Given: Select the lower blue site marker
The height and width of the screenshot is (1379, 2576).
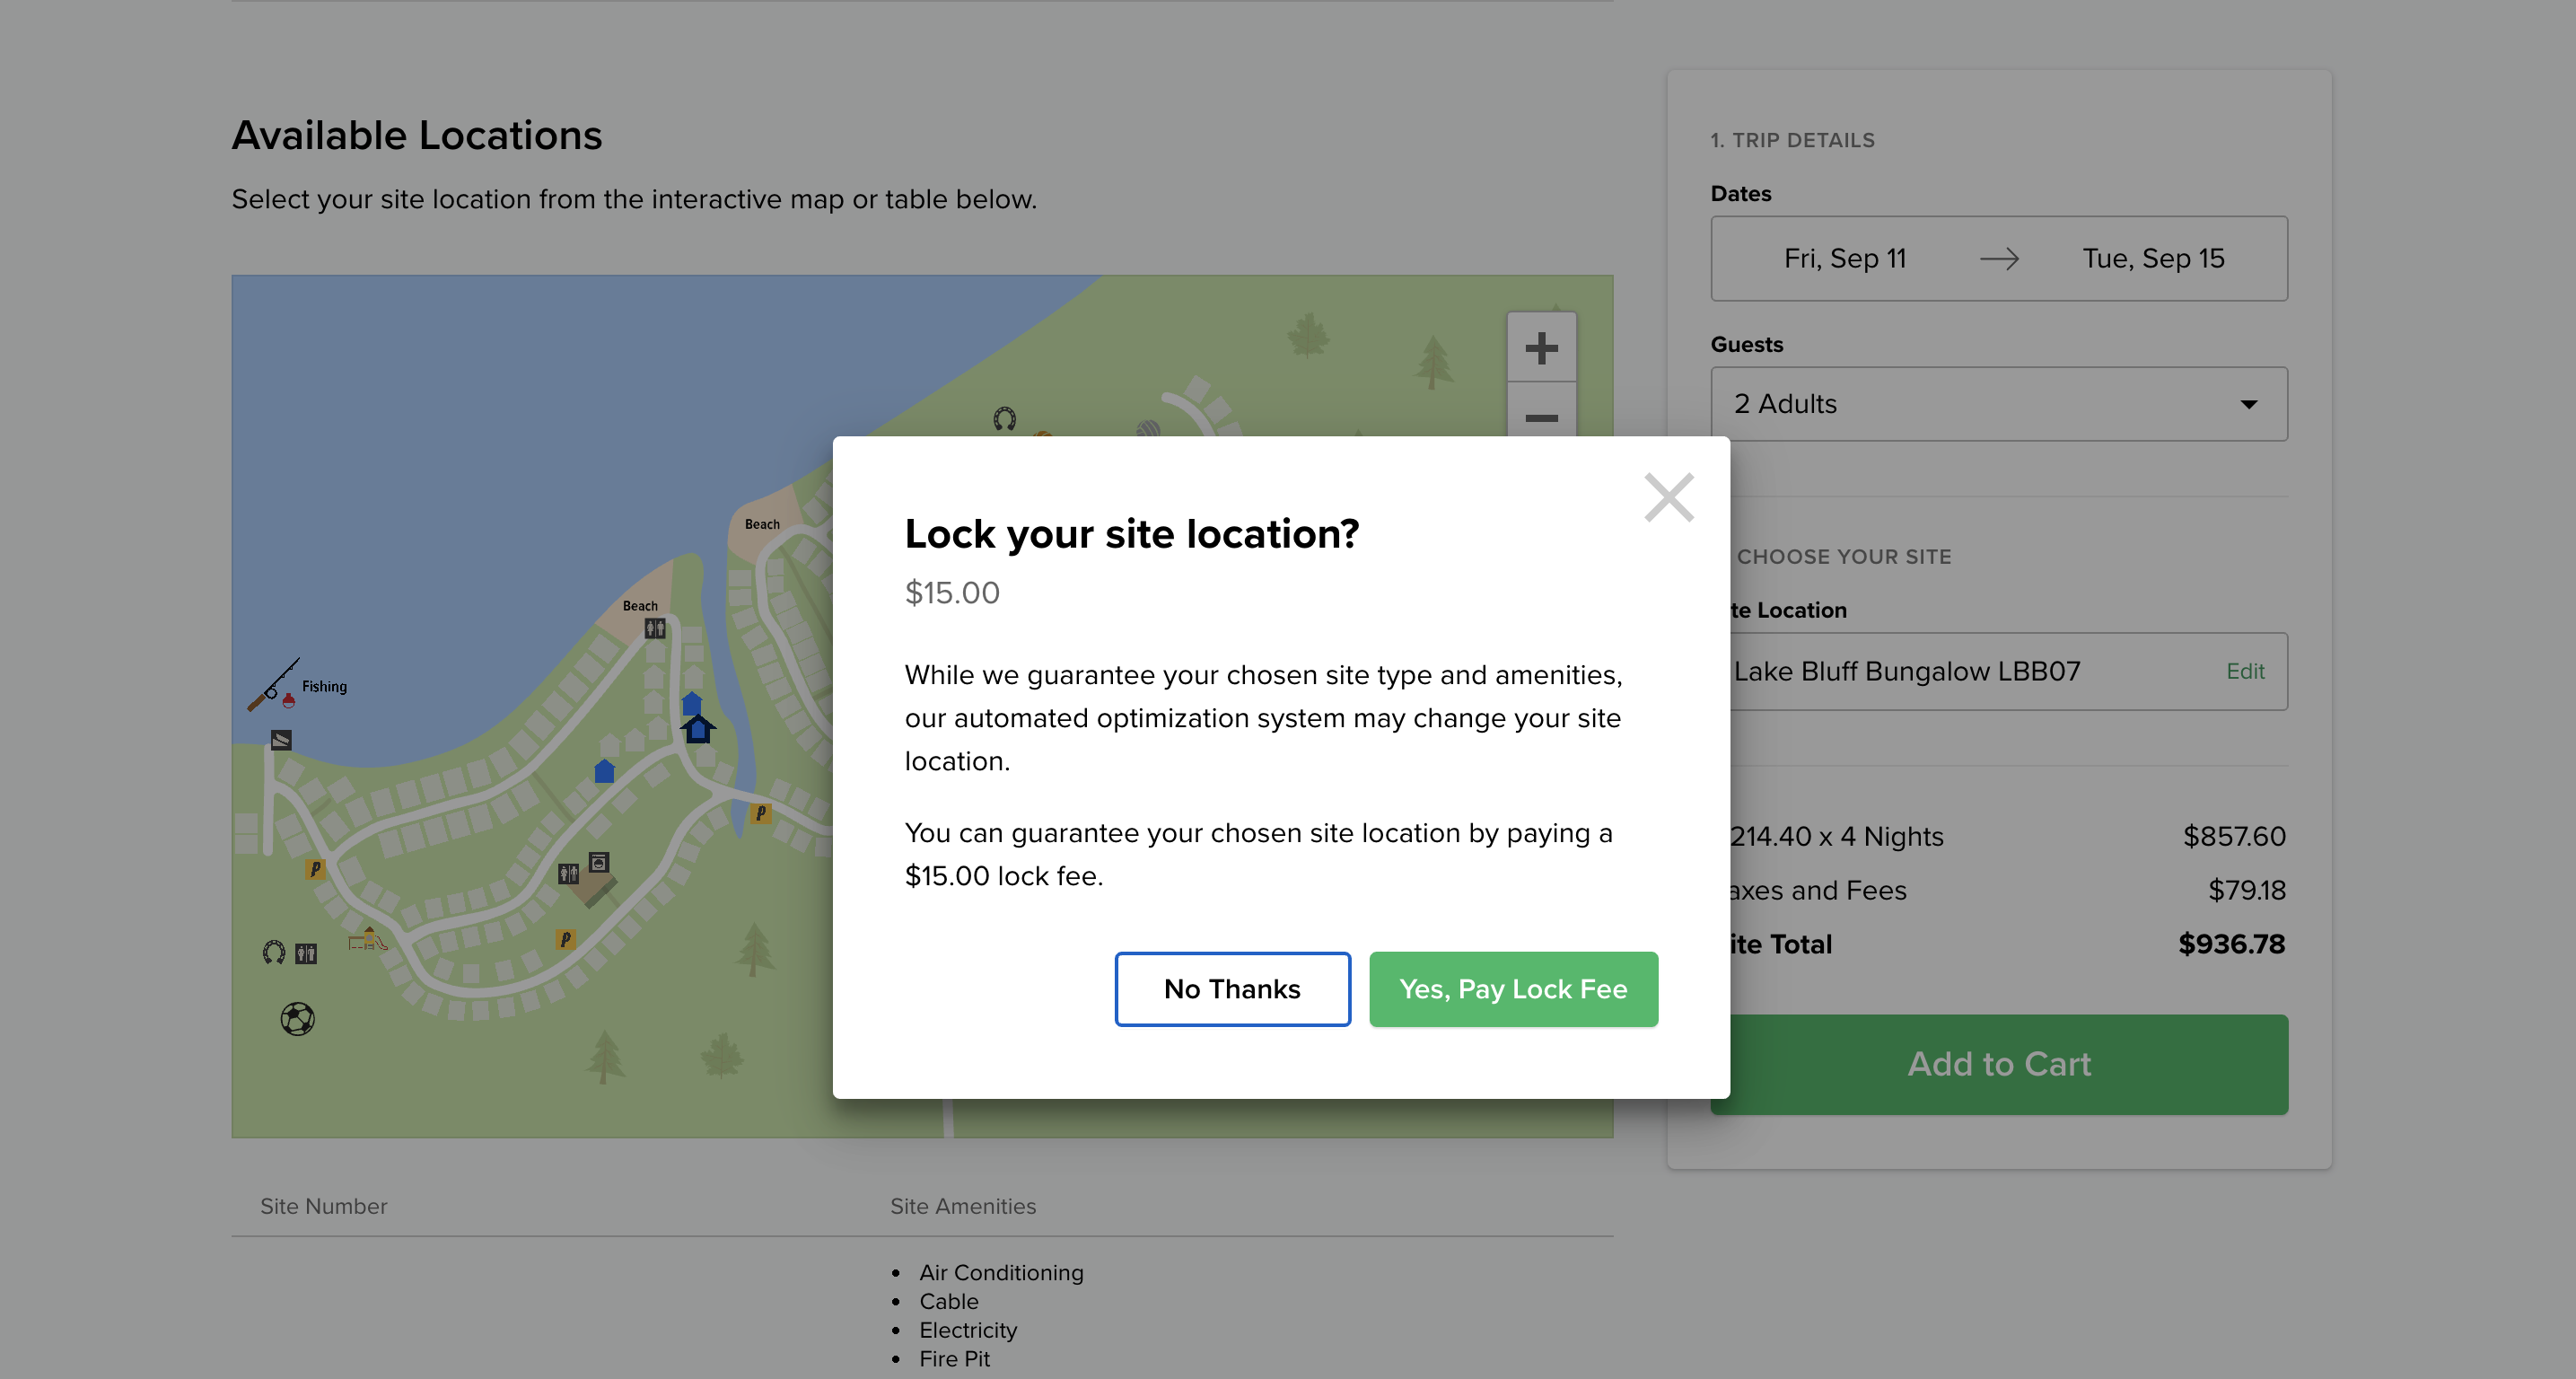Looking at the screenshot, I should tap(604, 771).
